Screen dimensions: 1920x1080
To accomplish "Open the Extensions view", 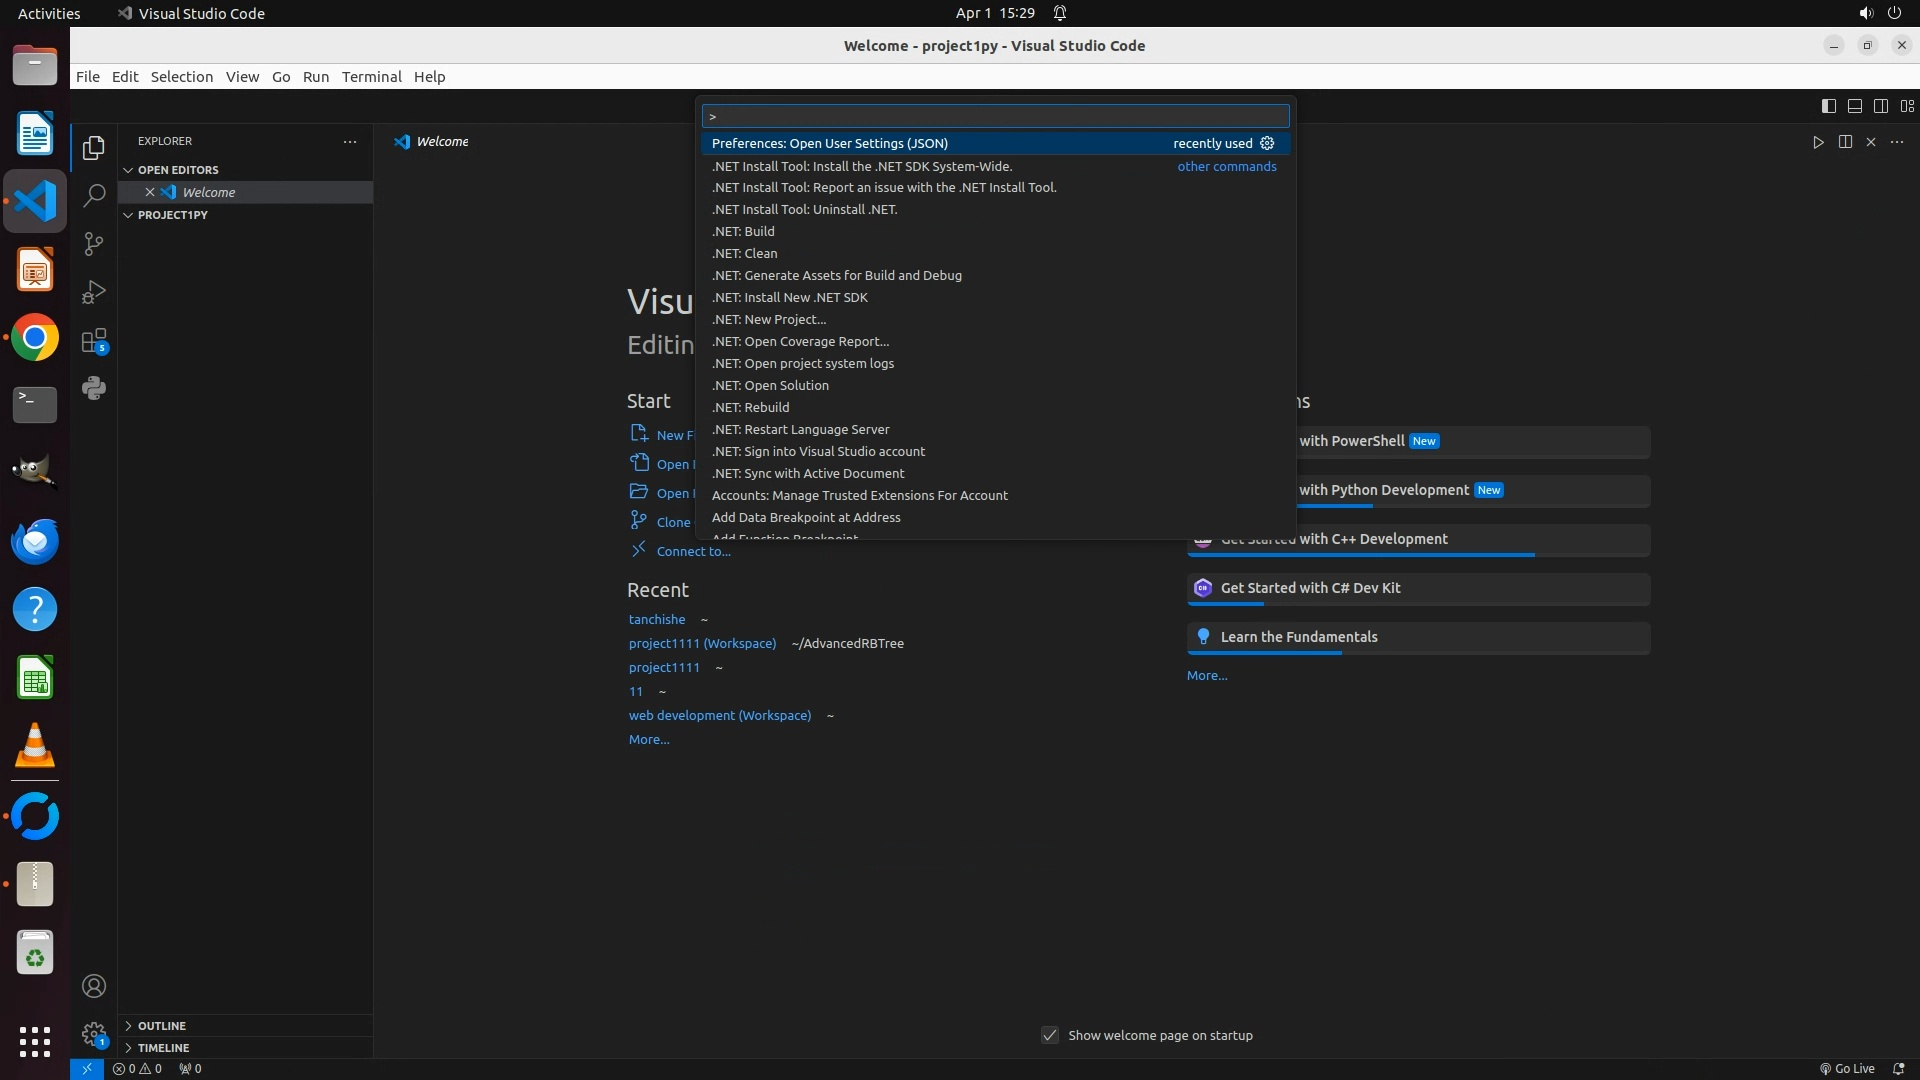I will tap(94, 341).
